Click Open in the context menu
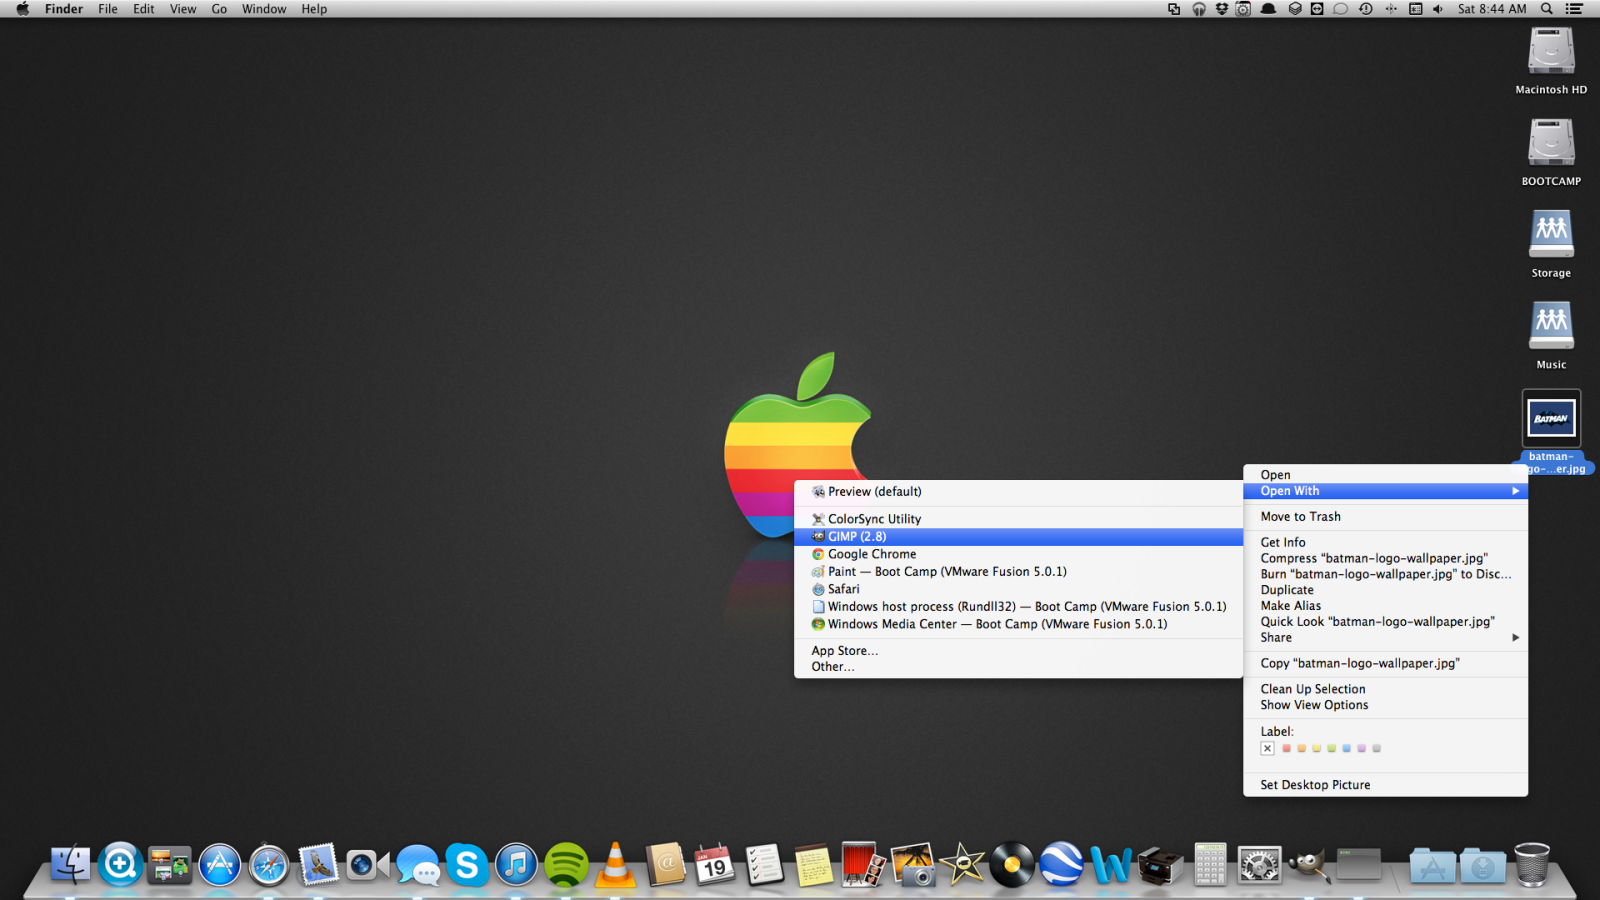 1385,475
